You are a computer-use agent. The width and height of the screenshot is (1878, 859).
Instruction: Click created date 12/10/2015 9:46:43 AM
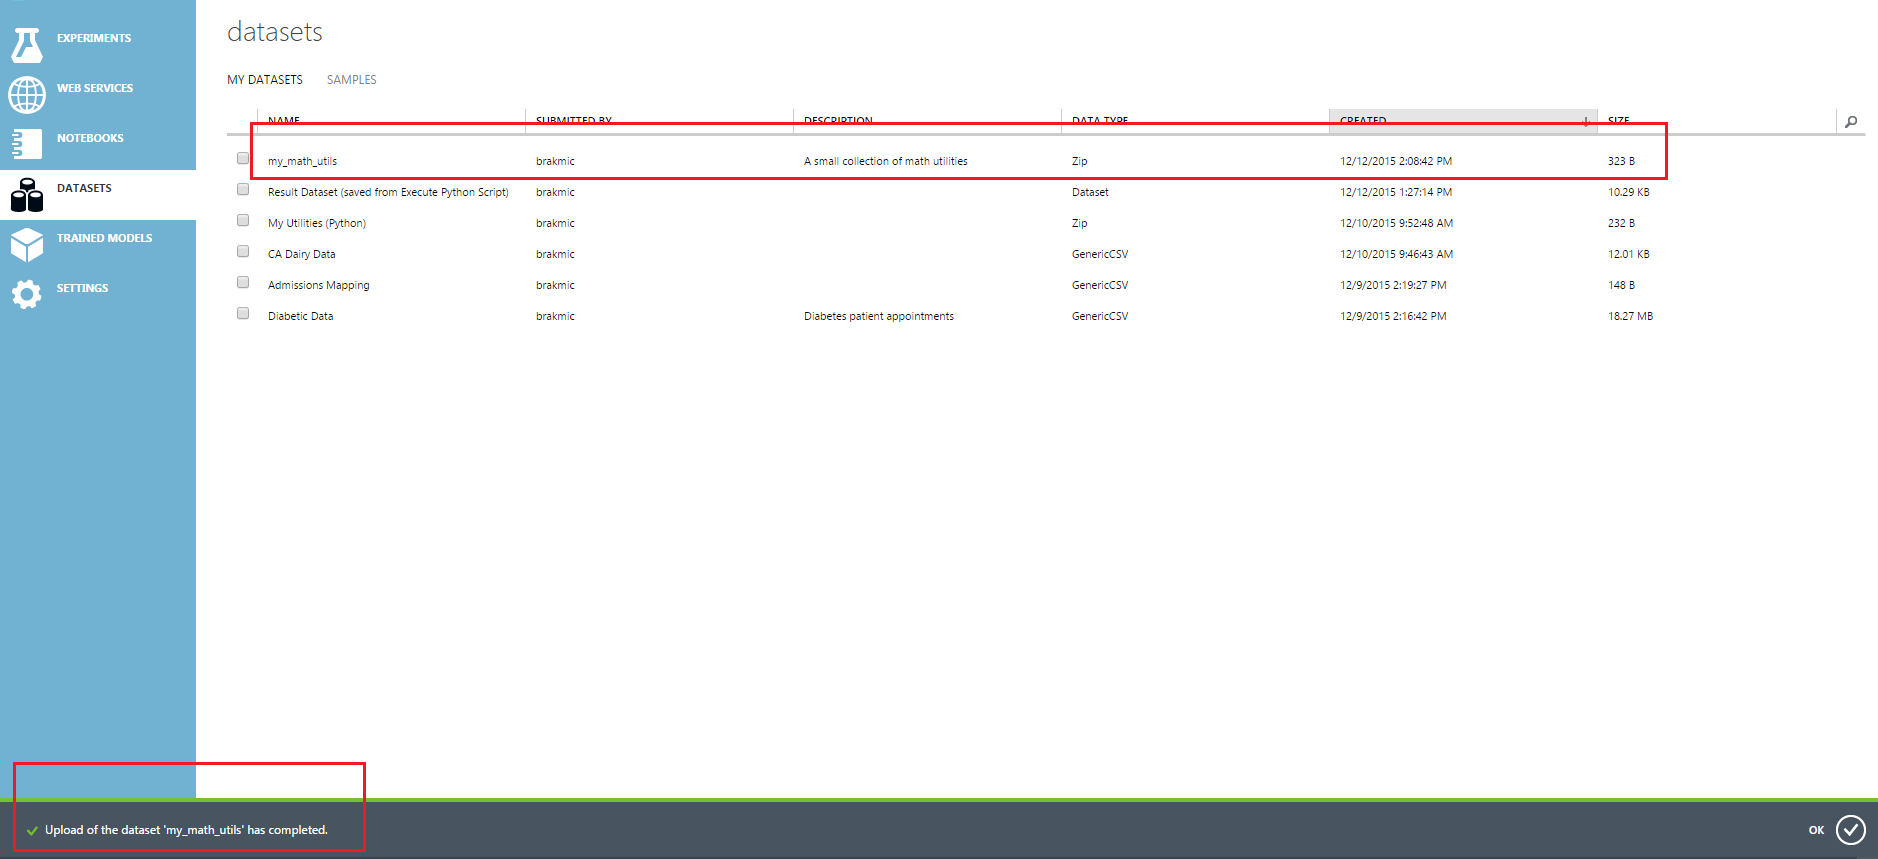(x=1397, y=254)
